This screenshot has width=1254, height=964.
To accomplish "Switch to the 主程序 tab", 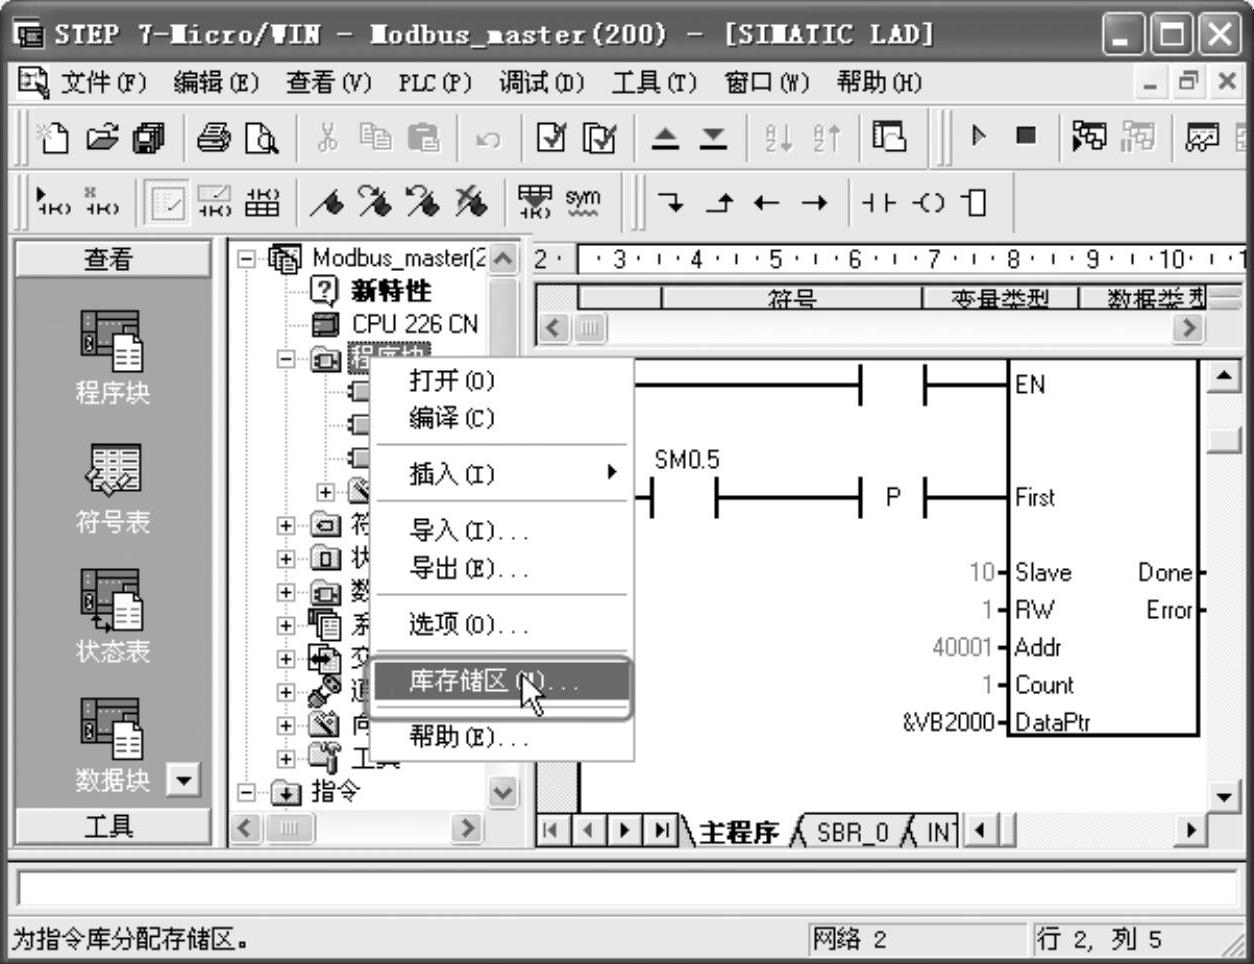I will tap(738, 832).
